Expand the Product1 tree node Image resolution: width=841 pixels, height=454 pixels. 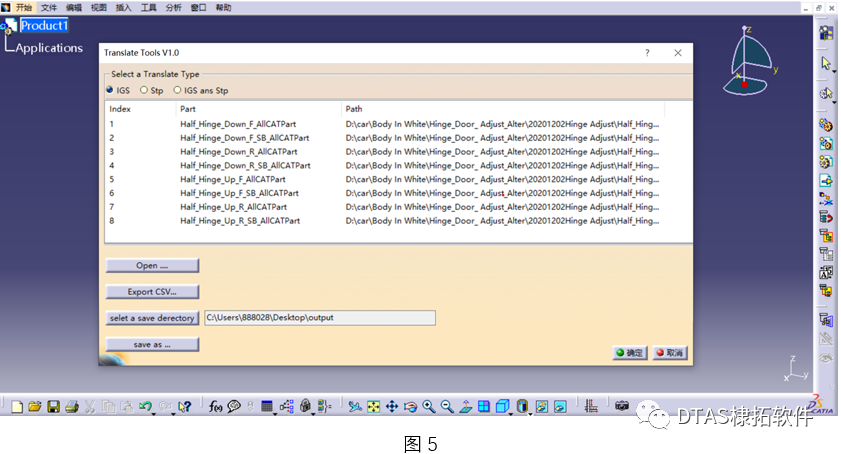point(10,25)
